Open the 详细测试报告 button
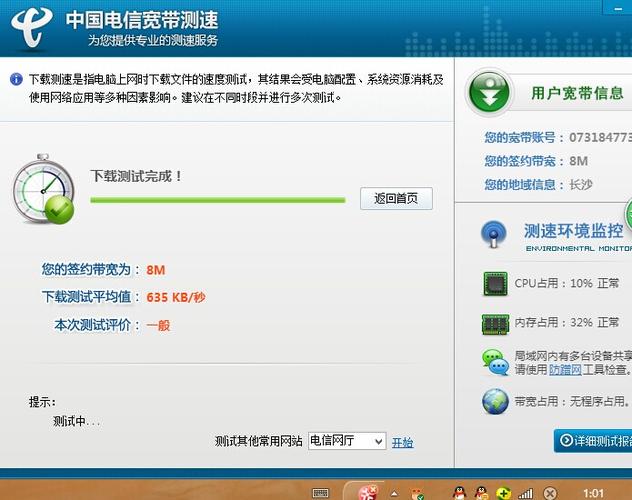 click(593, 440)
